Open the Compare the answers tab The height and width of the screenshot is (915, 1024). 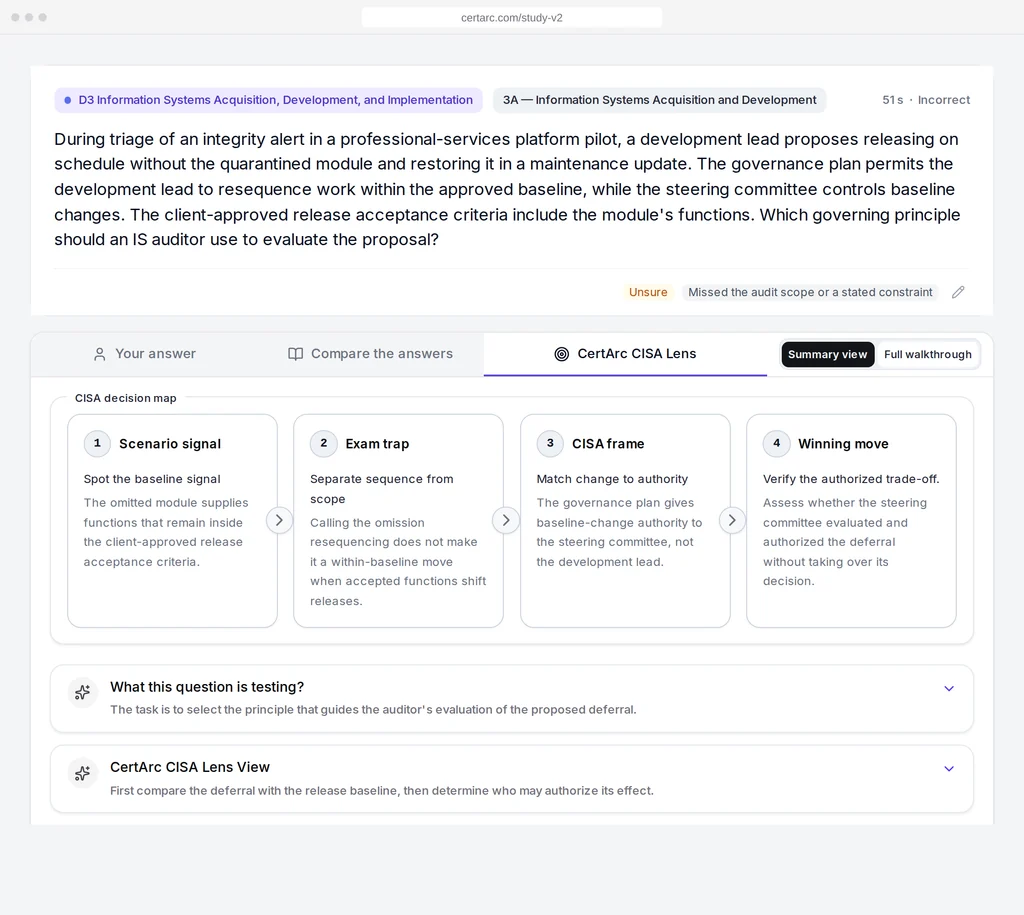tap(370, 354)
